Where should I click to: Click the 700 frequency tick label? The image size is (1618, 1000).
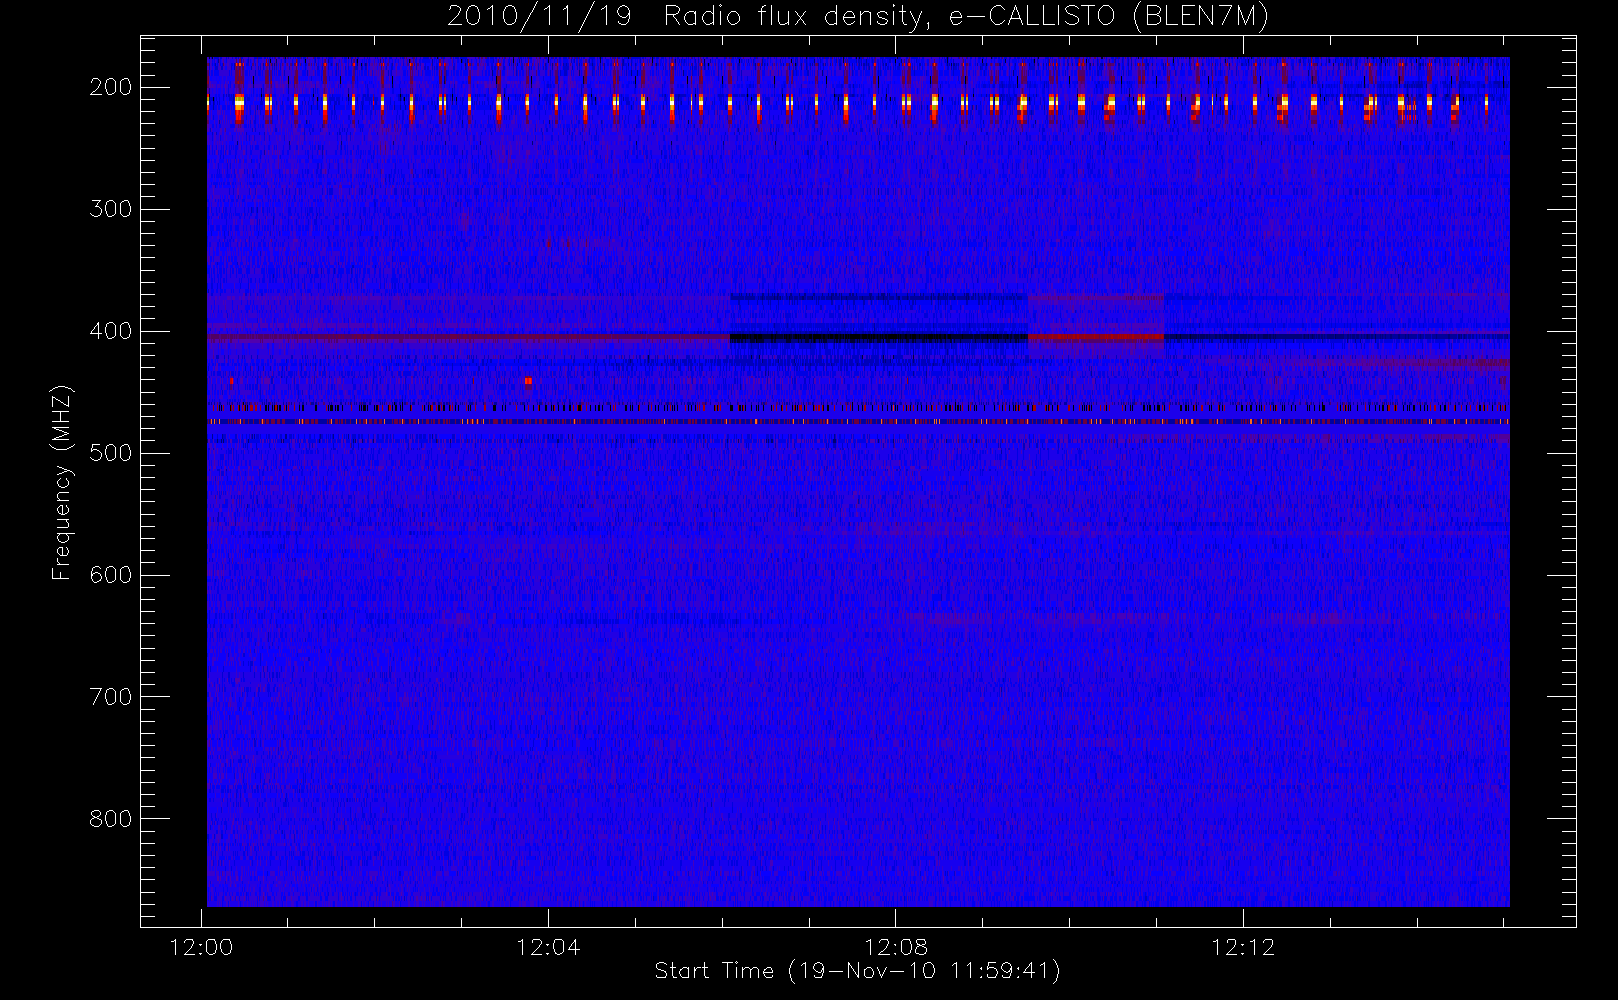pyautogui.click(x=110, y=697)
